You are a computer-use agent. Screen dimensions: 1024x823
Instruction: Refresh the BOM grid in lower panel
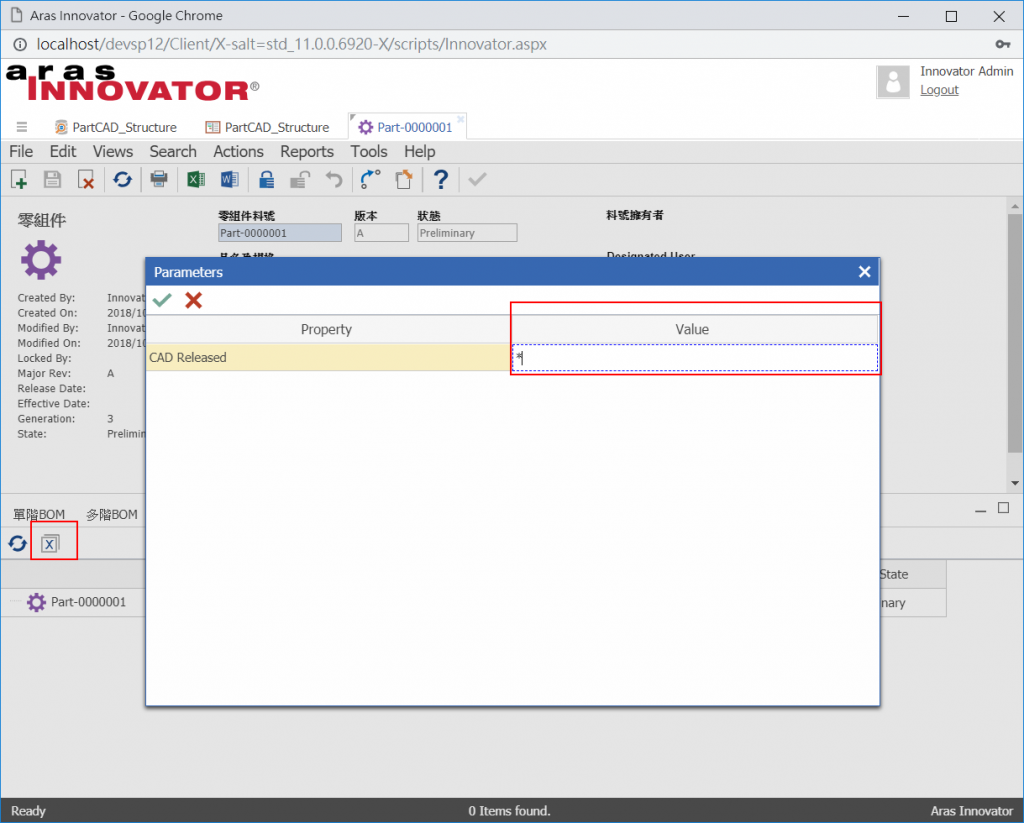point(18,543)
